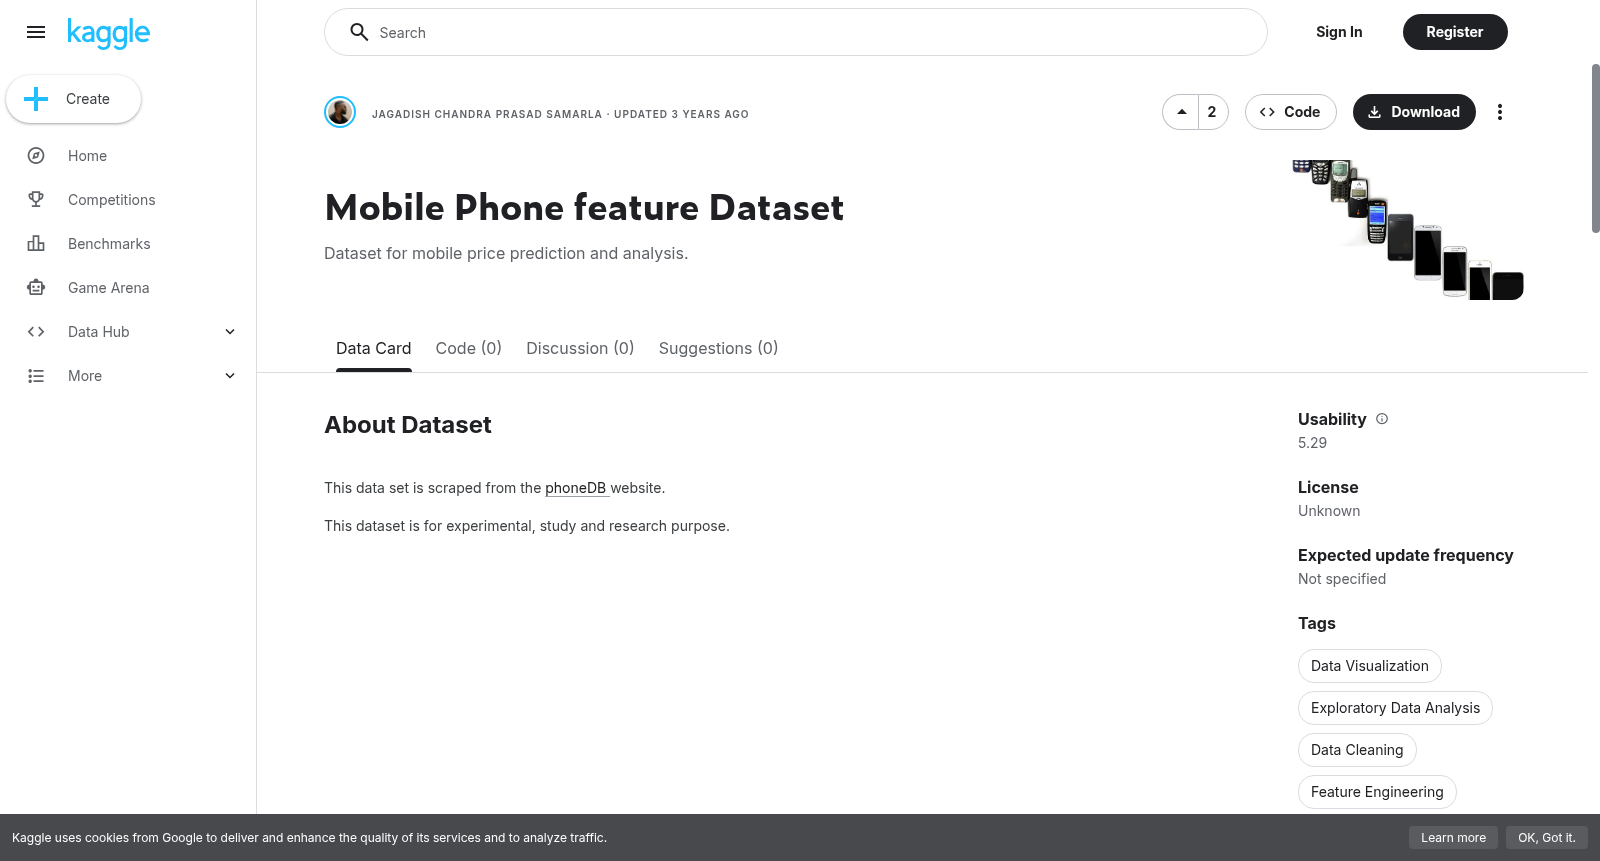Screen dimensions: 1600x861
Task: Open Home via compass icon
Action: [36, 156]
